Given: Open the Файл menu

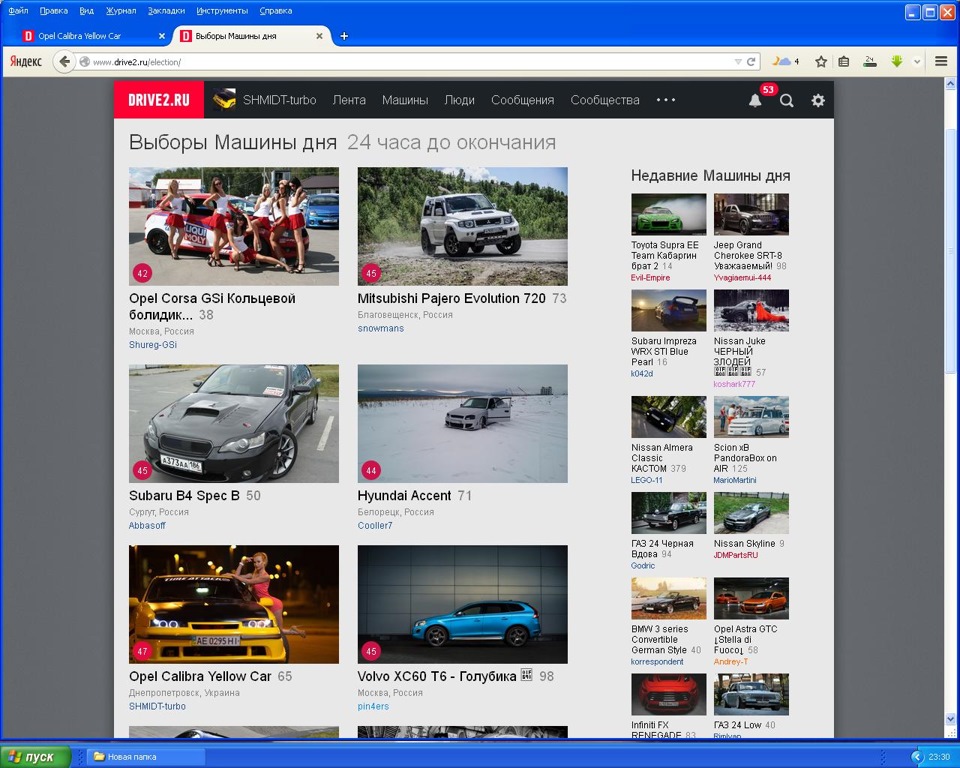Looking at the screenshot, I should 18,11.
